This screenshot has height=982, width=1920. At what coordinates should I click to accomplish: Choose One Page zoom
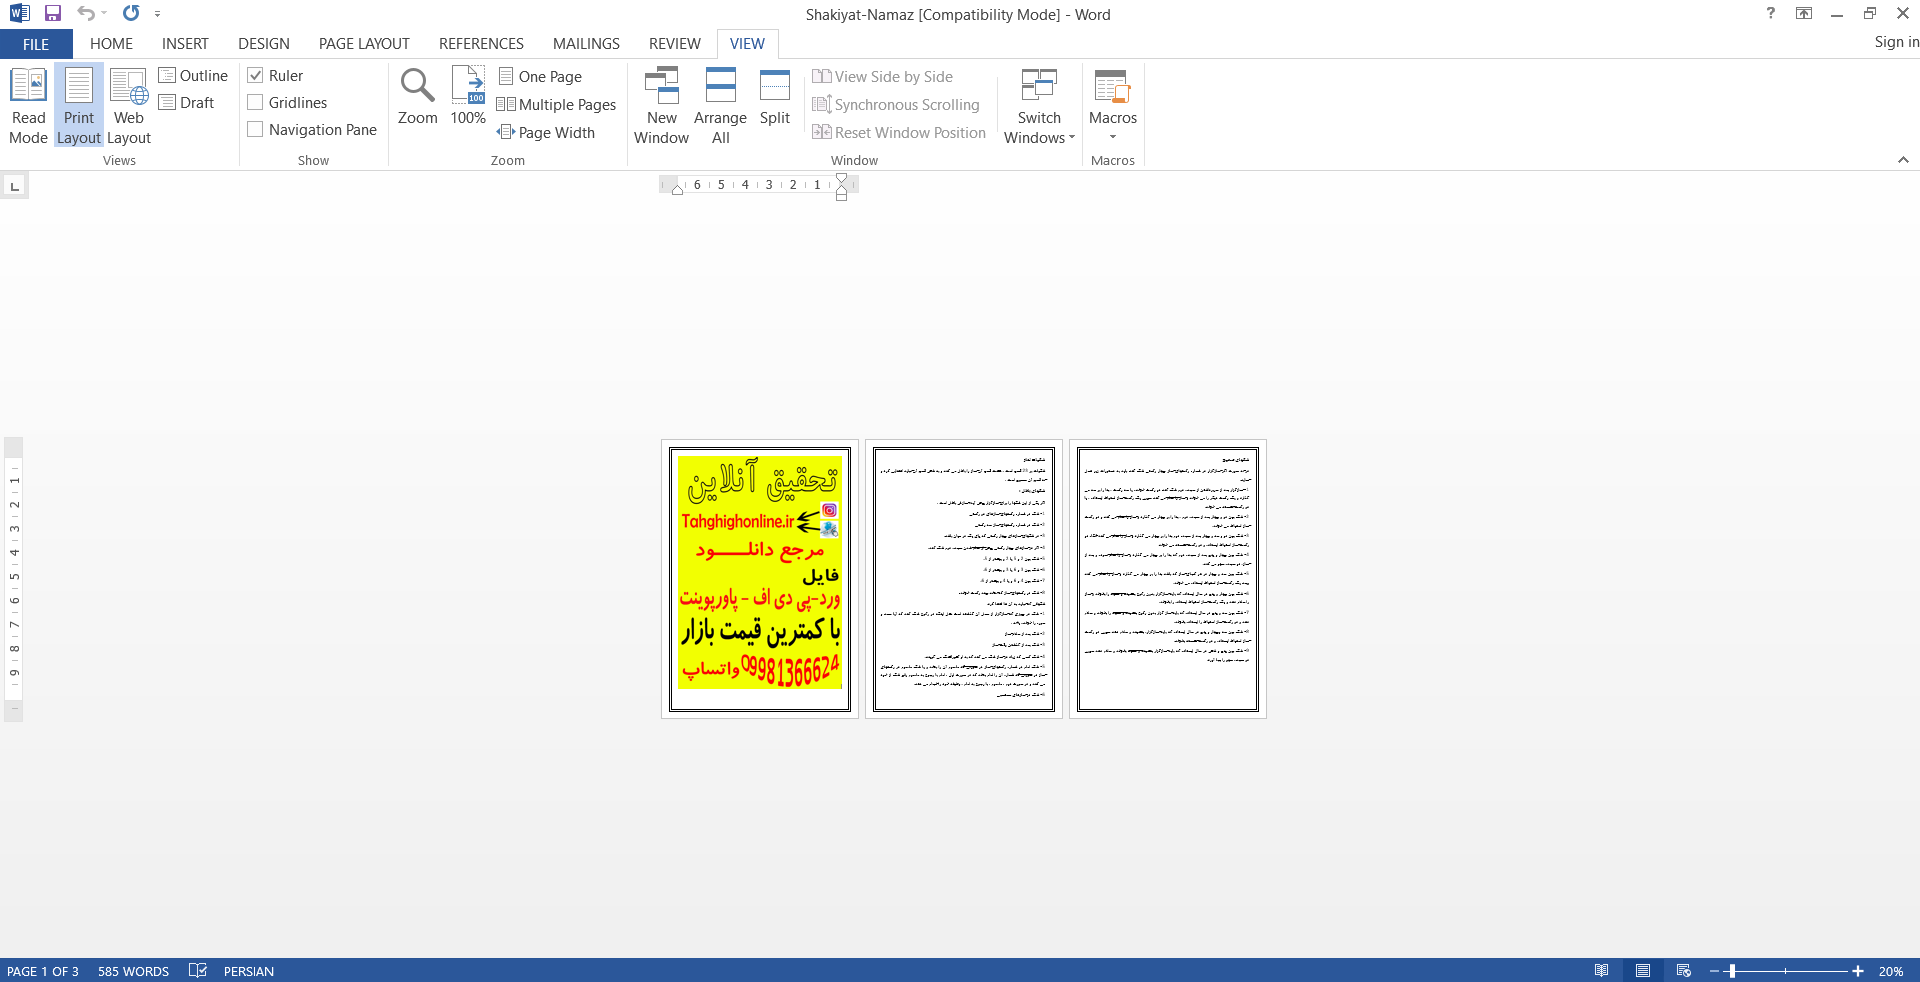(540, 77)
